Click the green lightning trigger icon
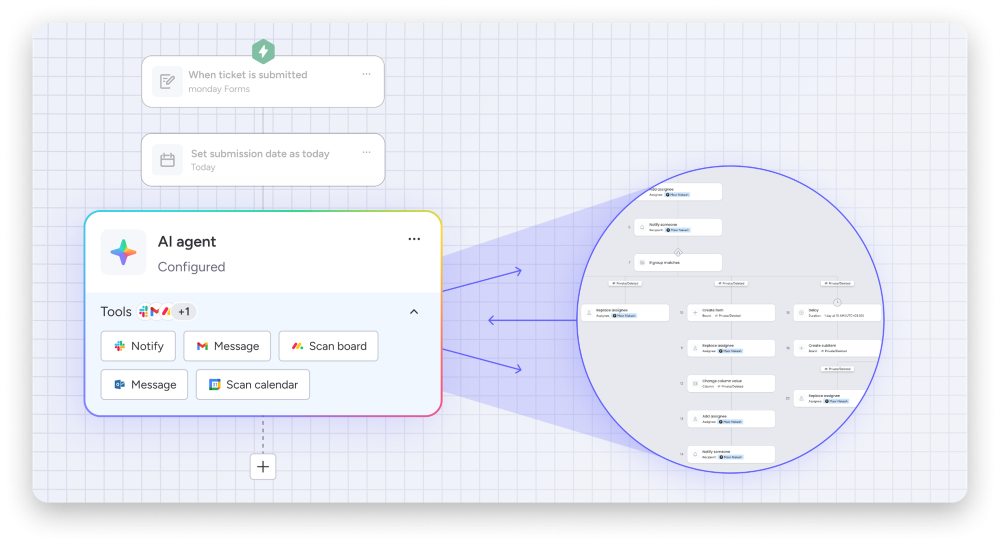This screenshot has width=1000, height=545. click(x=262, y=51)
